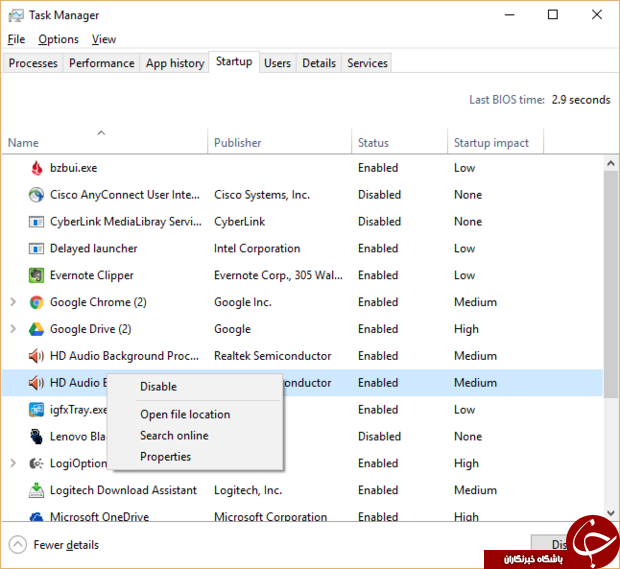Select the Evernote Clipper entry

(x=92, y=276)
